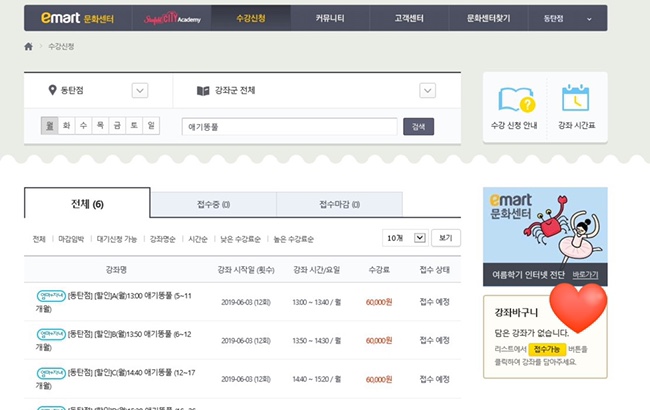Open the 10개 items-per-page dropdown
650x410 pixels.
point(405,238)
